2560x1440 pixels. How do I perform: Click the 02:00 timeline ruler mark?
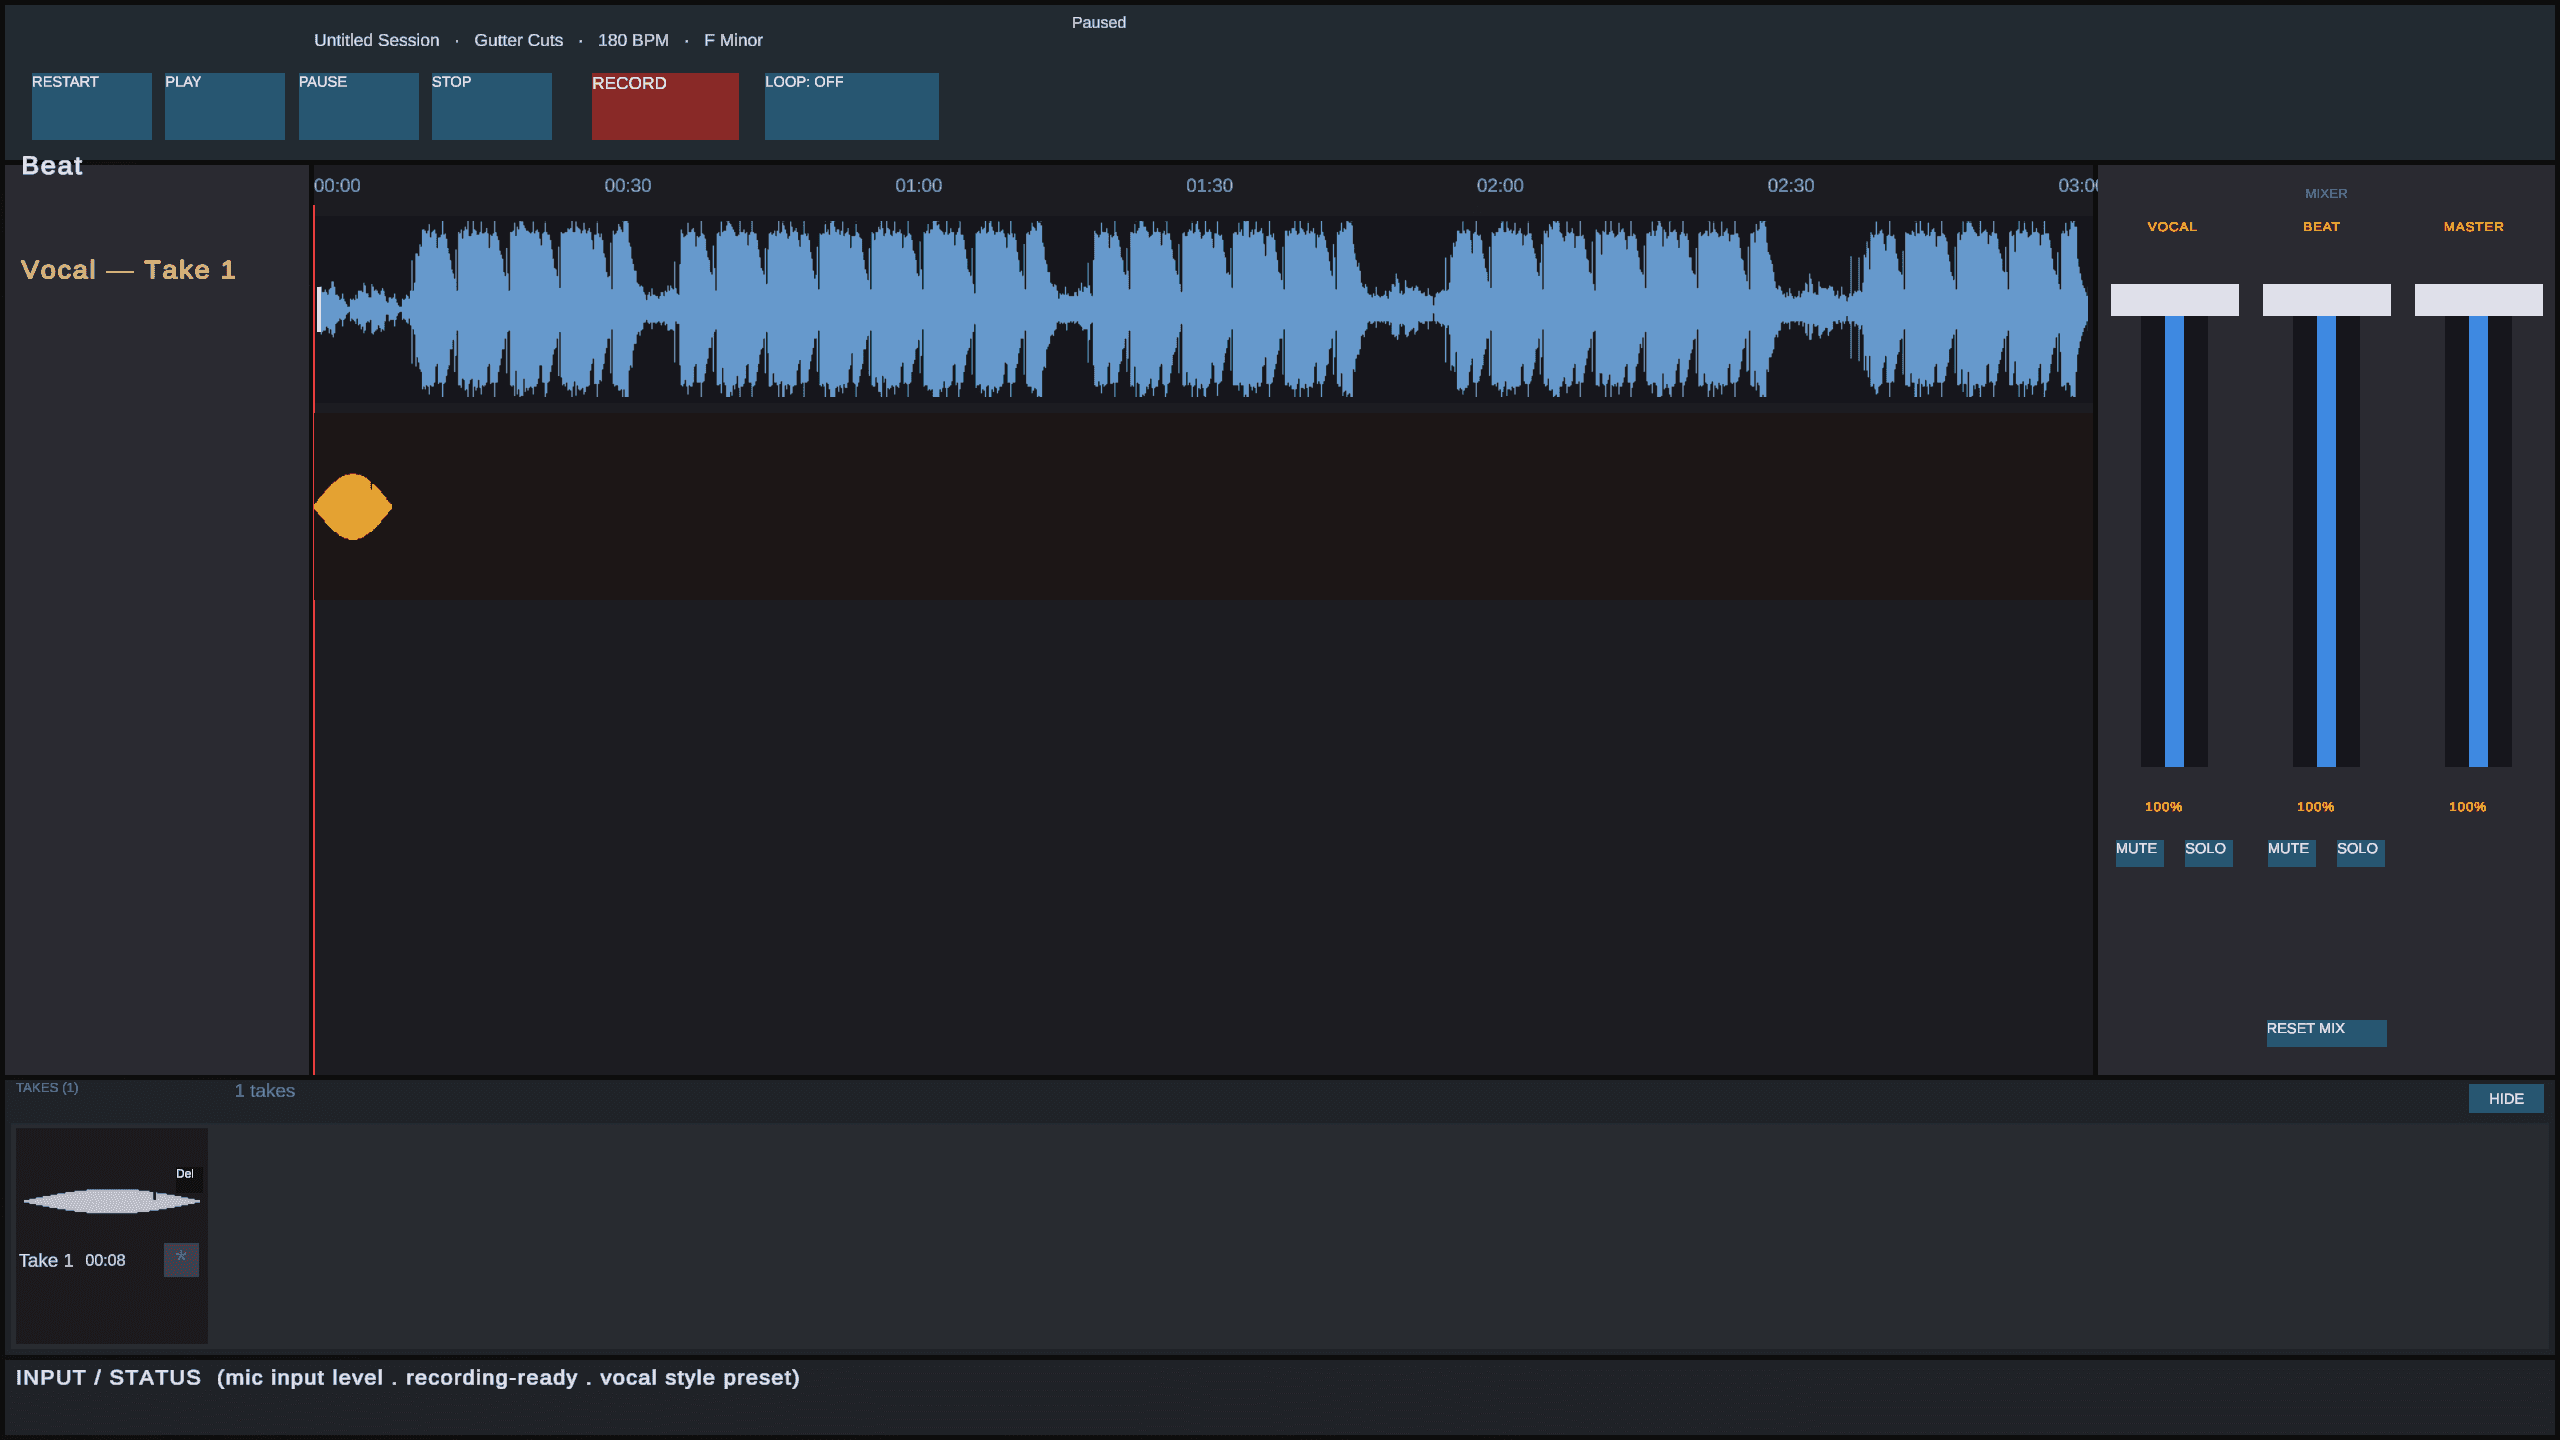coord(1500,186)
